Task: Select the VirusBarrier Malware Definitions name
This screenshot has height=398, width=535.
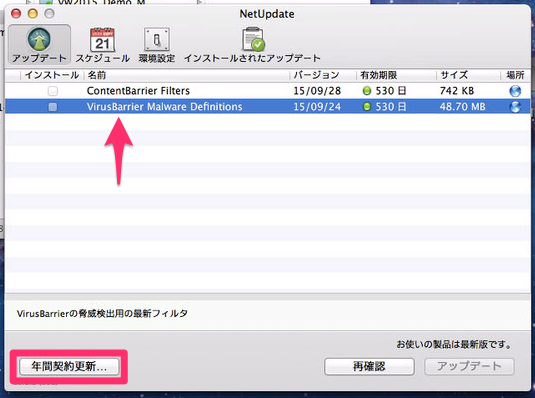Action: [x=164, y=107]
